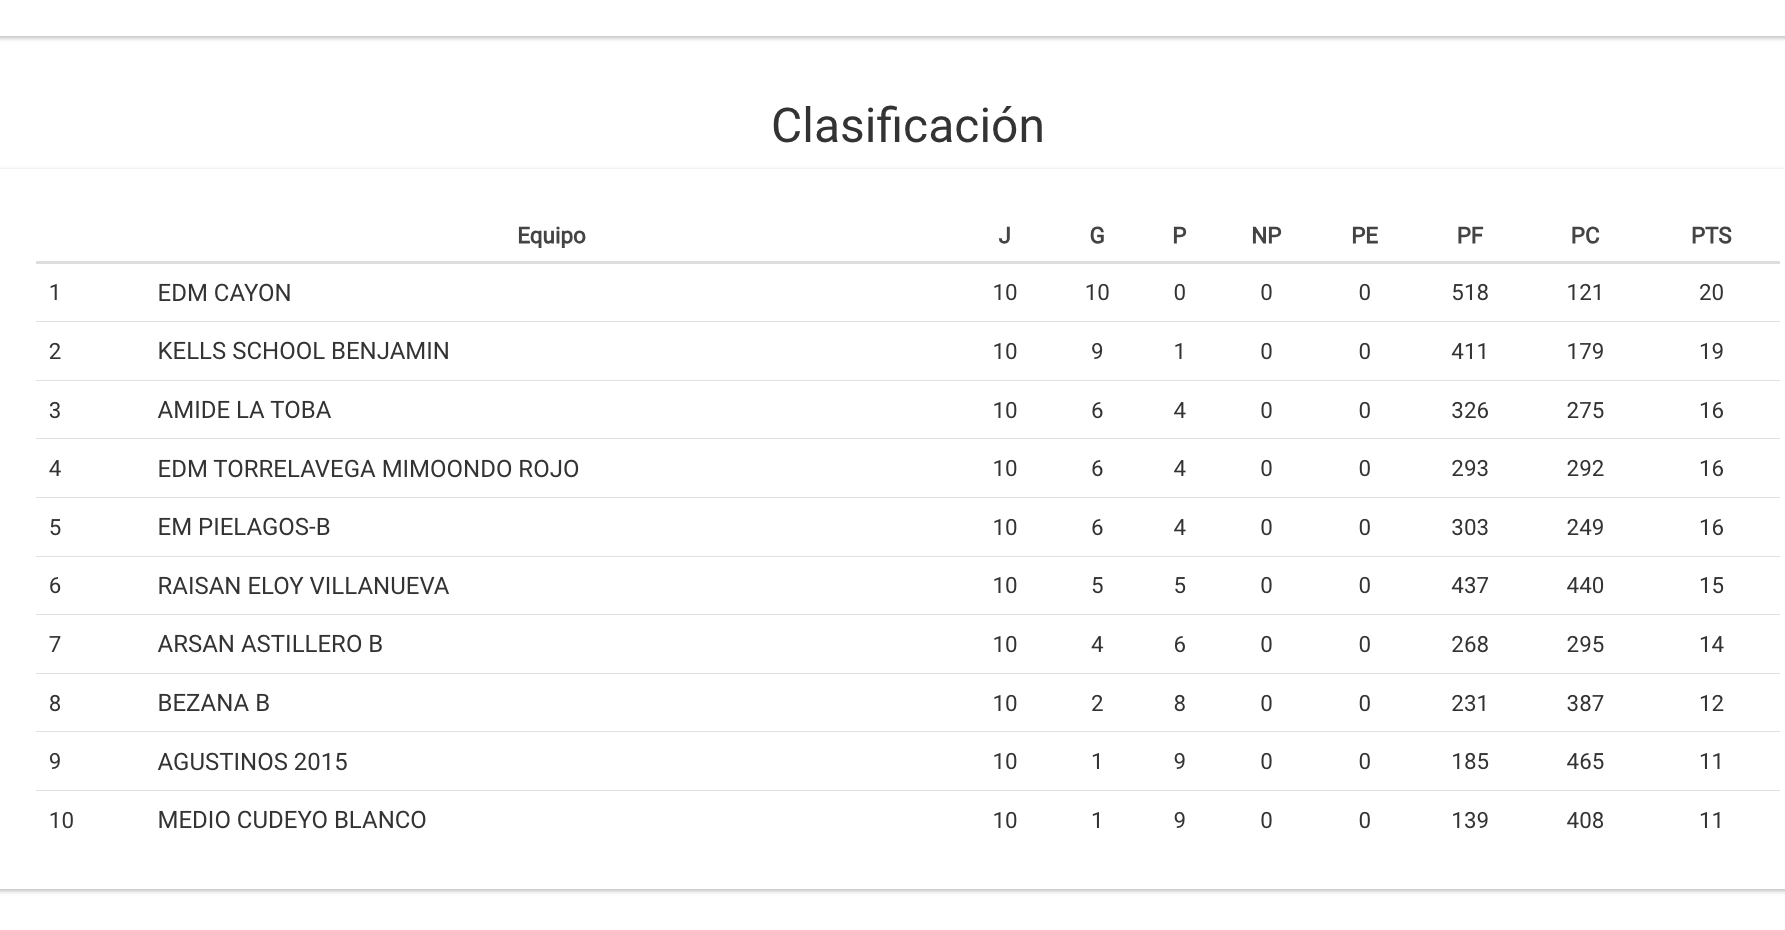Click the J column header
Image resolution: width=1785 pixels, height=930 pixels.
coord(1004,236)
